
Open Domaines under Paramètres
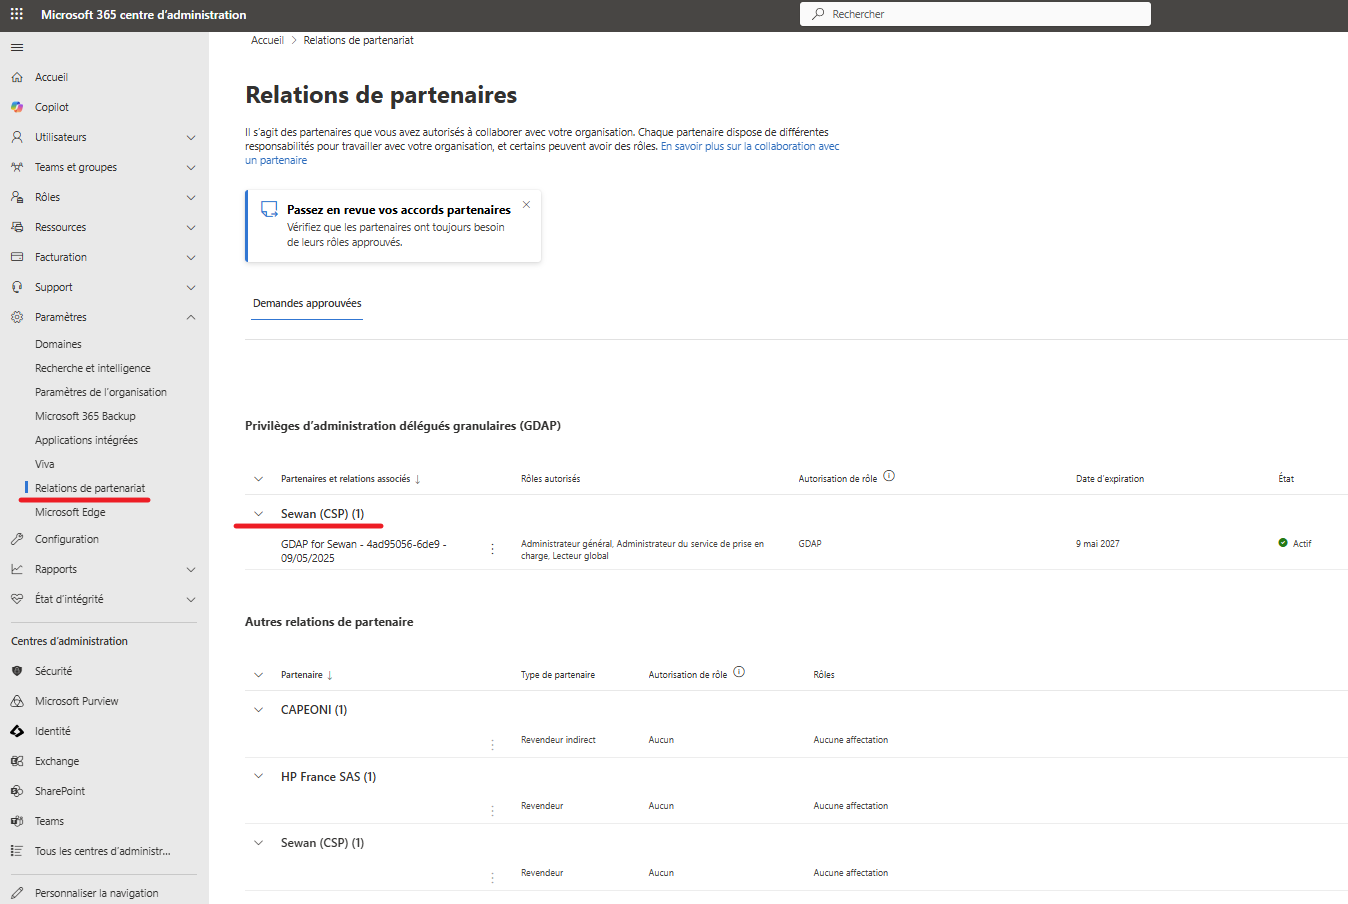[58, 344]
